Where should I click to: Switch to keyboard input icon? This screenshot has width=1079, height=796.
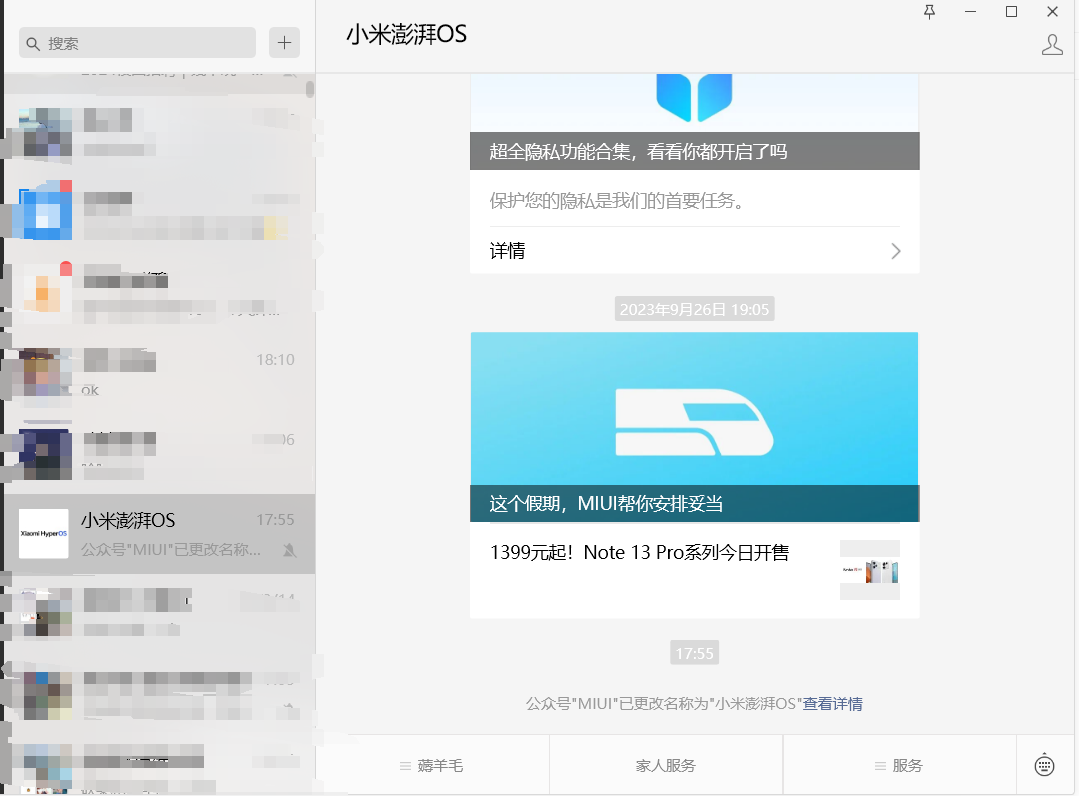pyautogui.click(x=1044, y=764)
